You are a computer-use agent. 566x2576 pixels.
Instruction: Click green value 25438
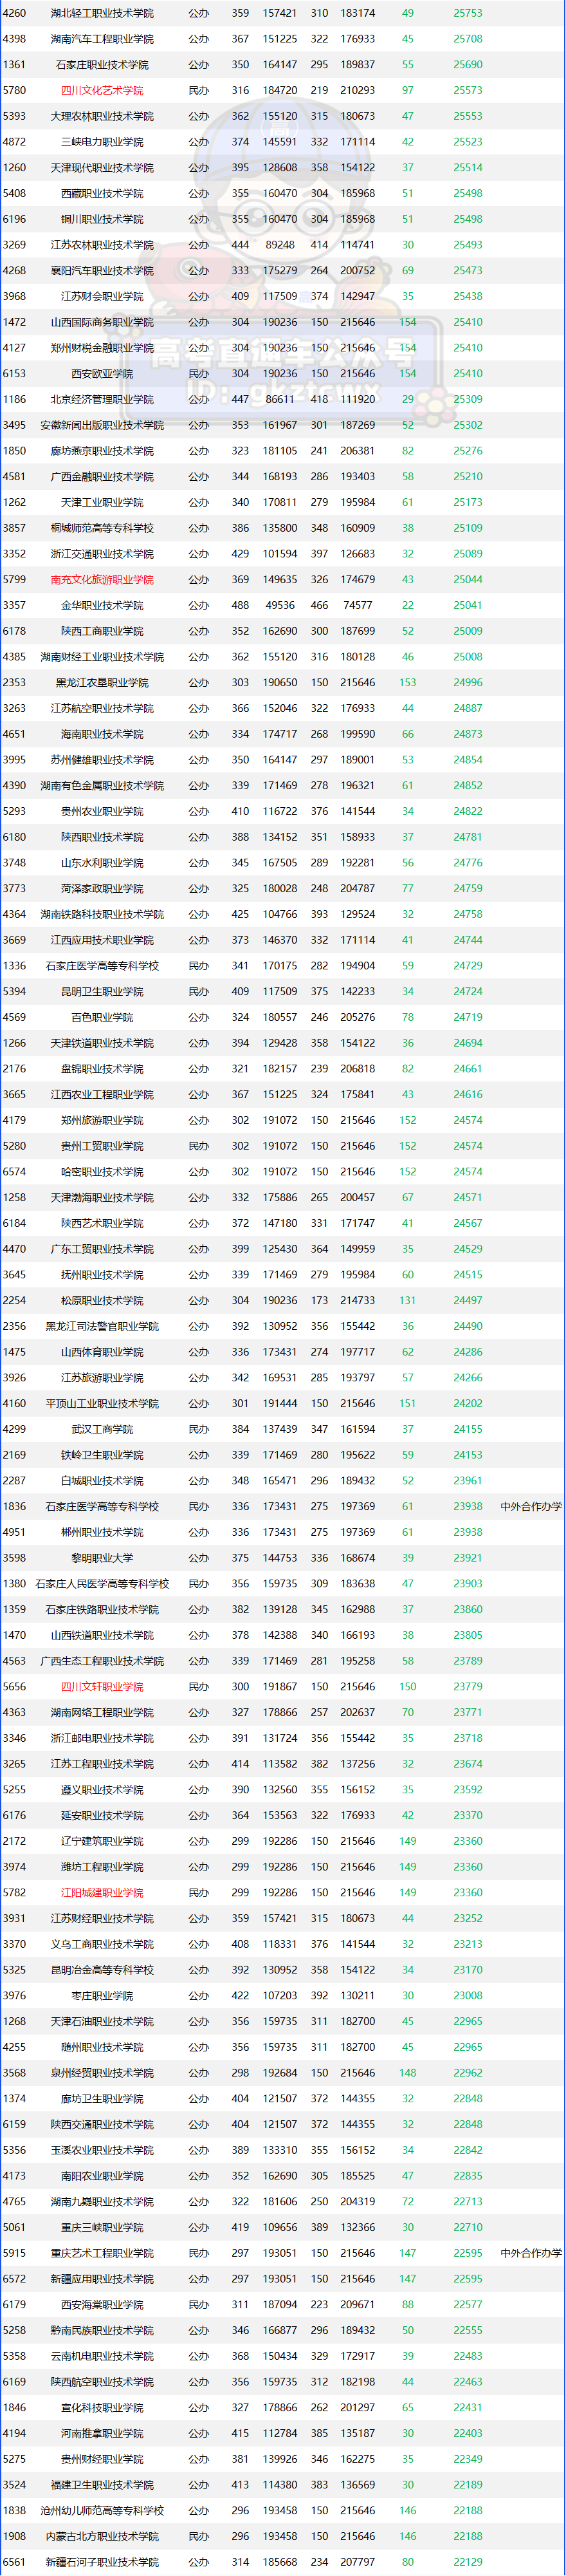(467, 297)
